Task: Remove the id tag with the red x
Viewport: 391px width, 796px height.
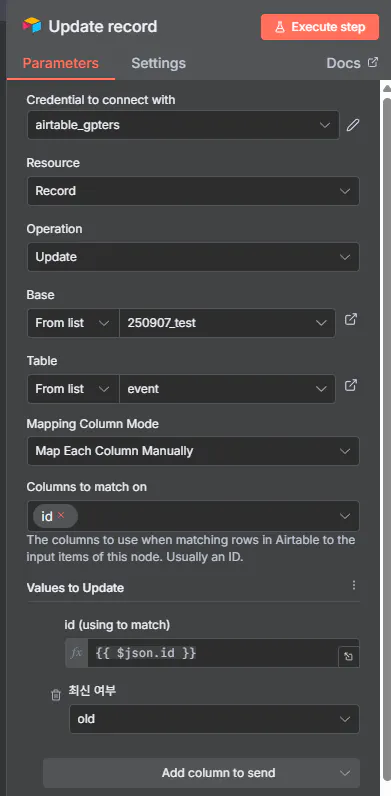Action: [x=61, y=515]
